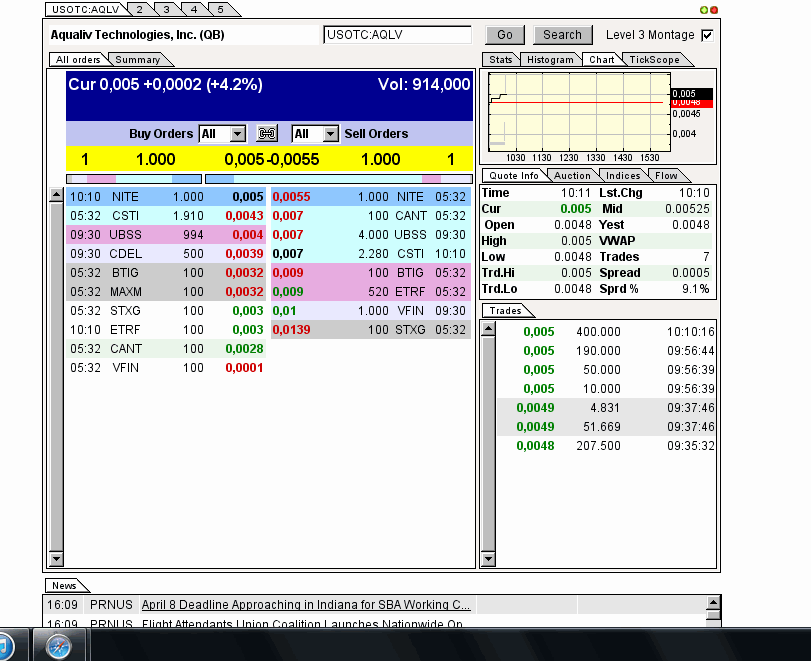Open the Buy Orders All dropdown

click(222, 134)
